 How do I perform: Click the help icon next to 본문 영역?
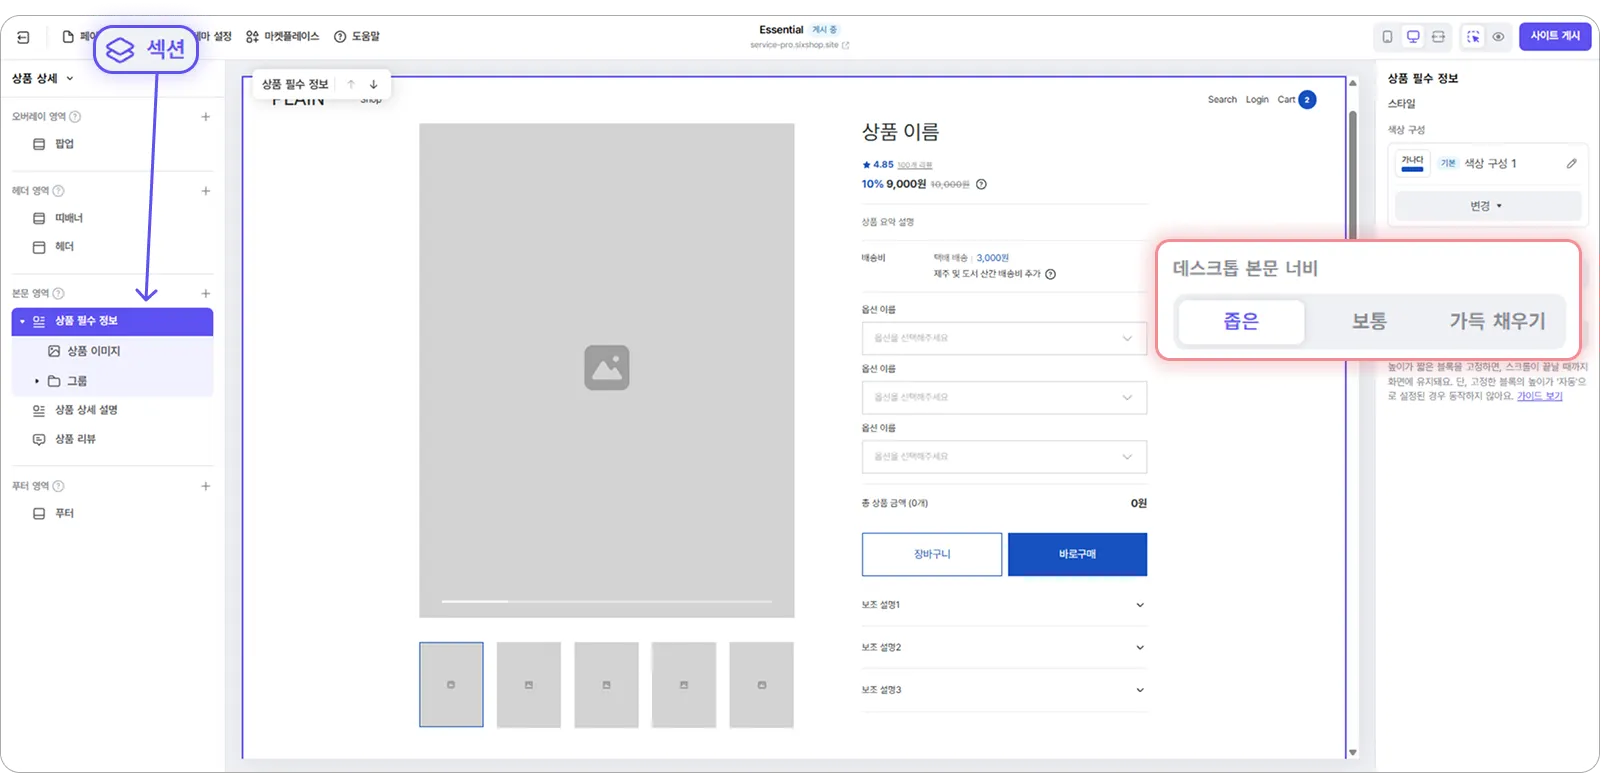tap(58, 294)
